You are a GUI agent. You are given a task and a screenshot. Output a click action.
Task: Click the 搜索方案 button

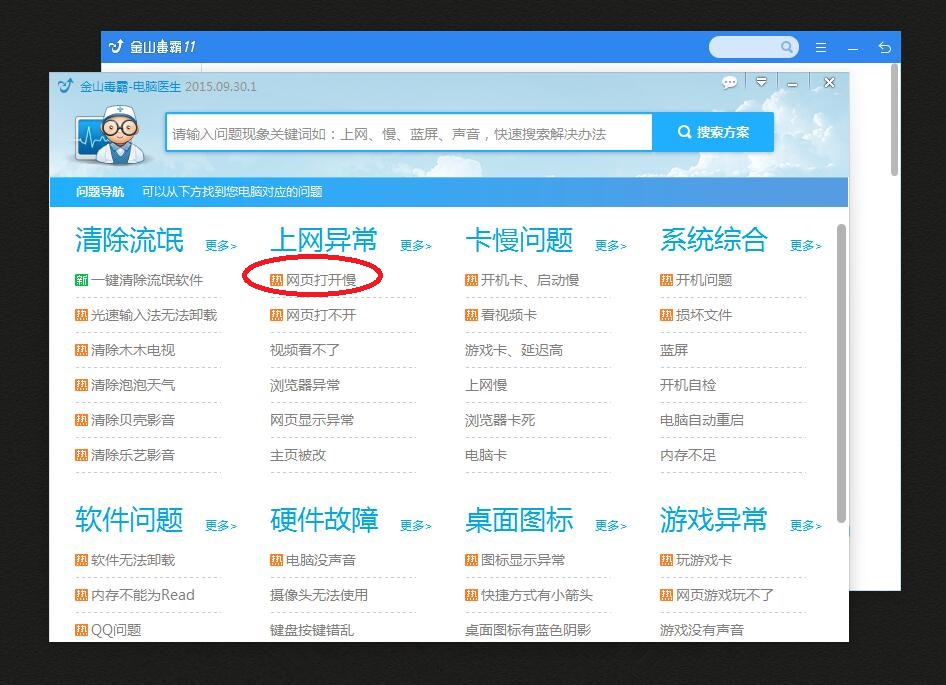713,132
